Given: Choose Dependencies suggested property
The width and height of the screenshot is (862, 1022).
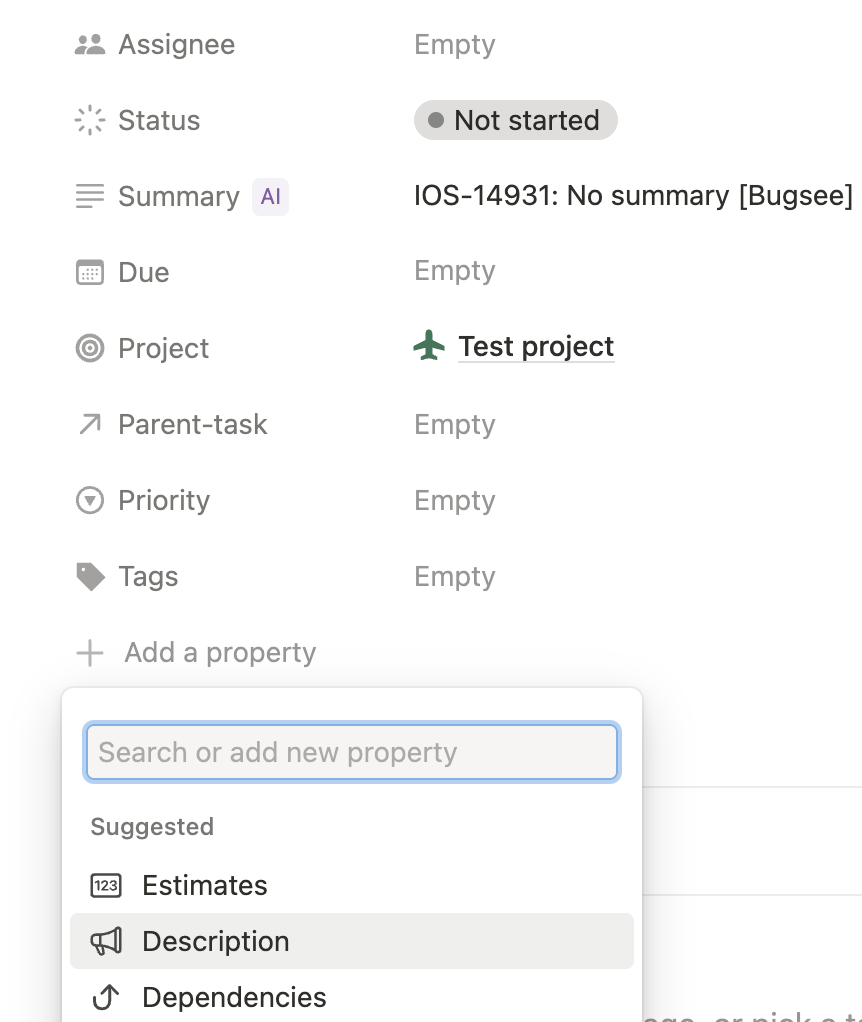Looking at the screenshot, I should click(234, 997).
